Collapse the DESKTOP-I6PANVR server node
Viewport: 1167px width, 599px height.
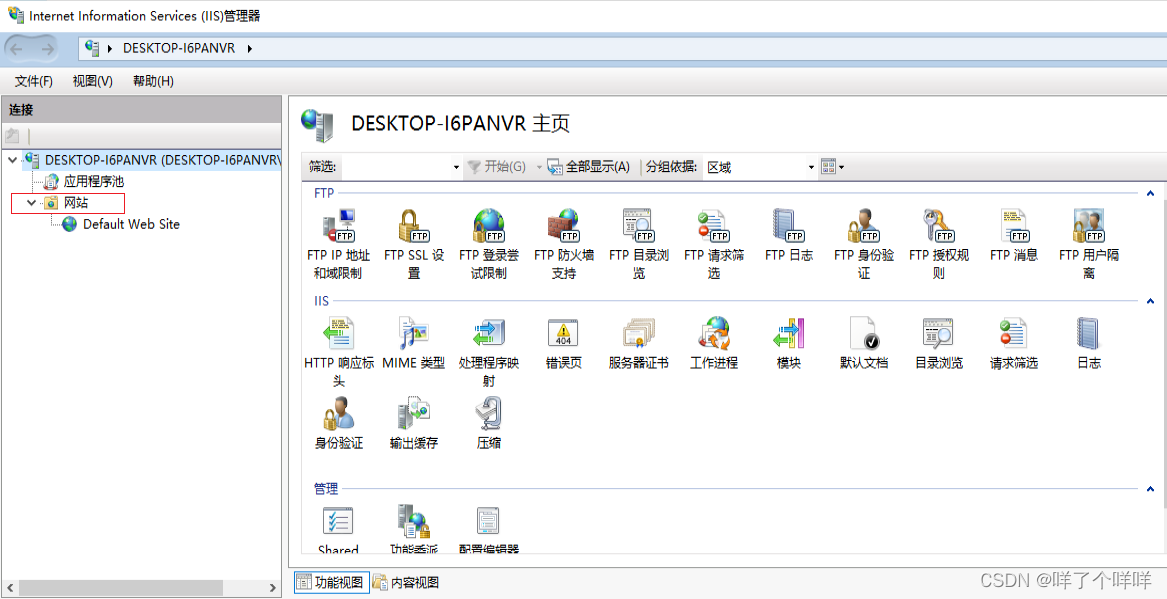click(x=13, y=159)
